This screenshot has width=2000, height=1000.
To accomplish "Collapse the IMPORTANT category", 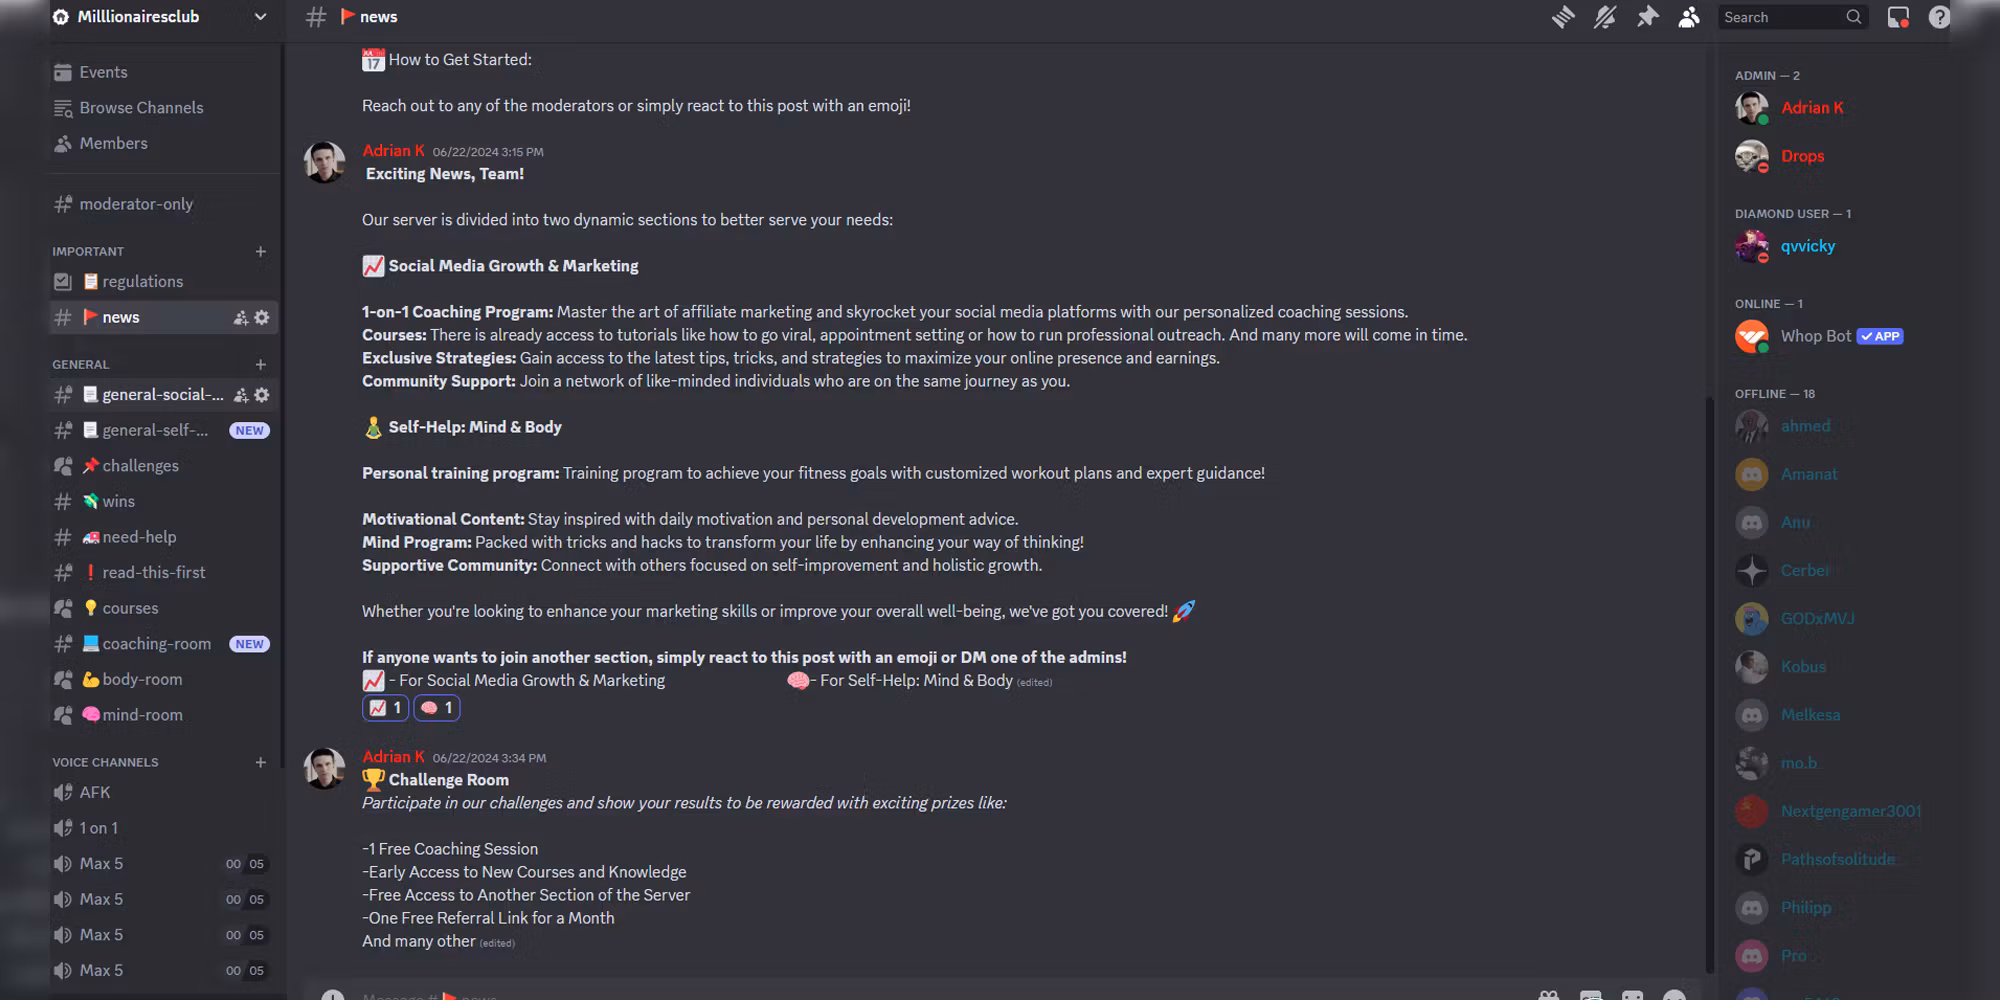I will [x=88, y=252].
